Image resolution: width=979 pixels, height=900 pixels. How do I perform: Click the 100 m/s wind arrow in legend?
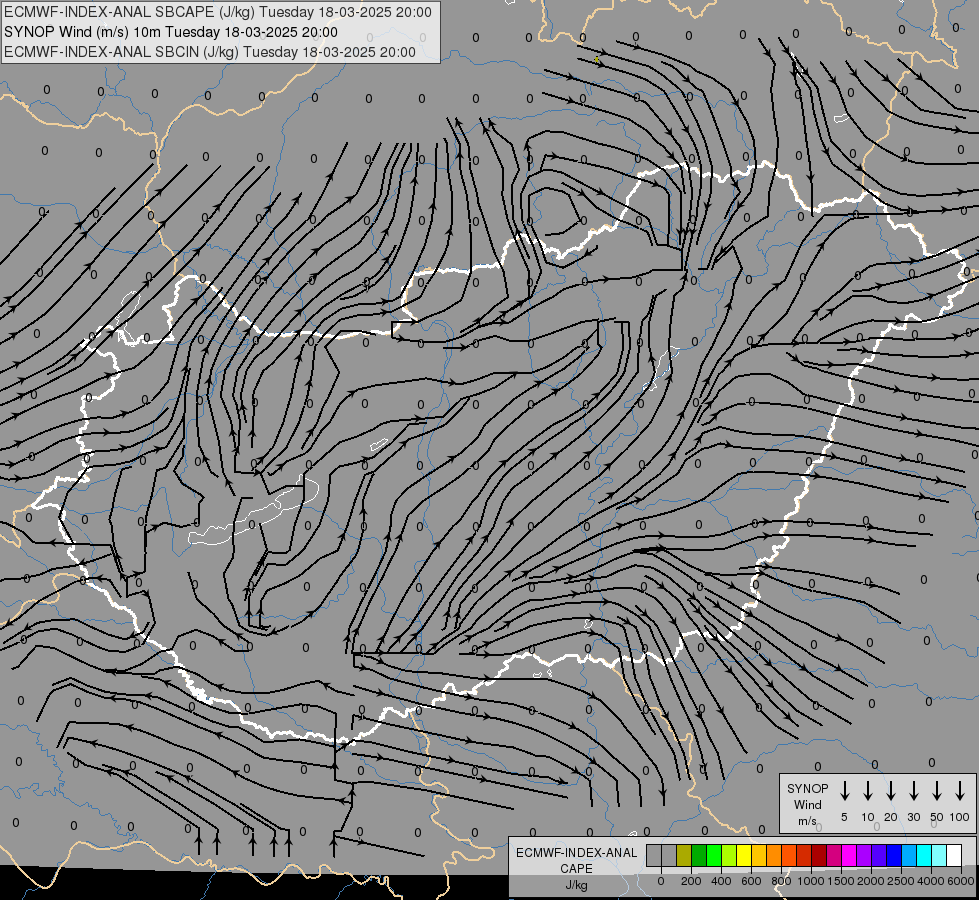click(960, 791)
